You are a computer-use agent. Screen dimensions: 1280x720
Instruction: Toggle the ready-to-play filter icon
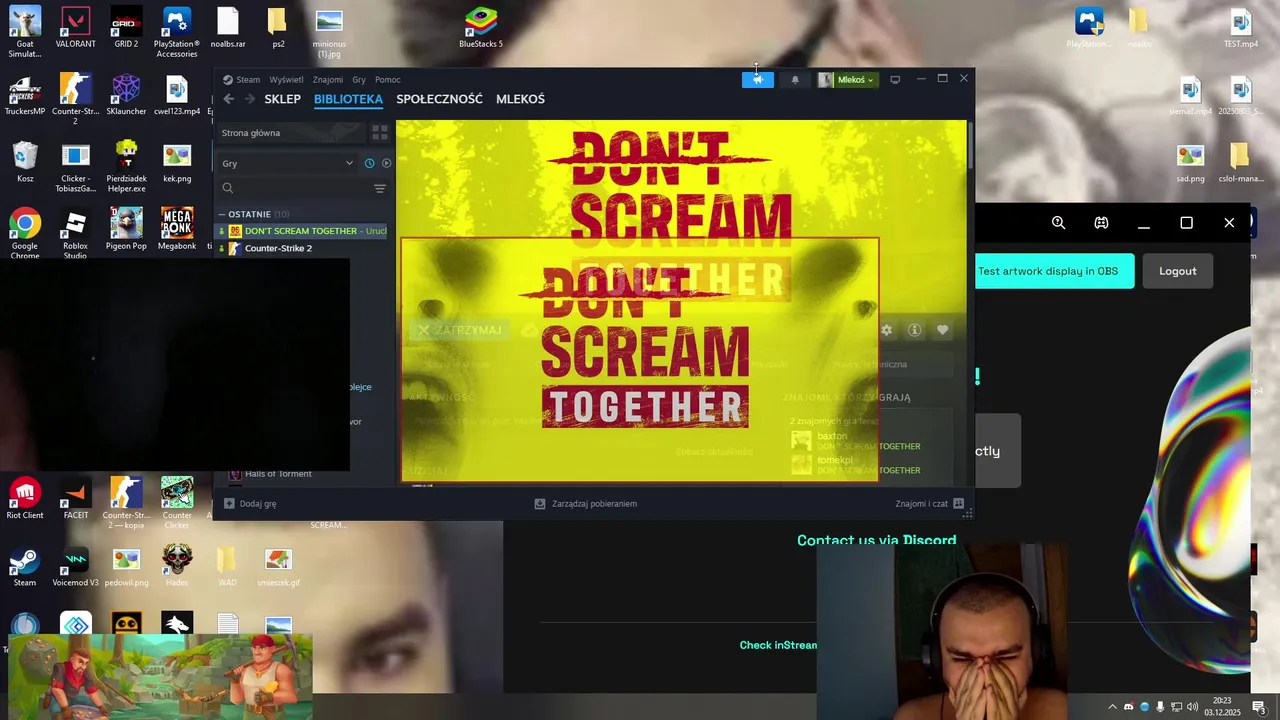point(386,163)
